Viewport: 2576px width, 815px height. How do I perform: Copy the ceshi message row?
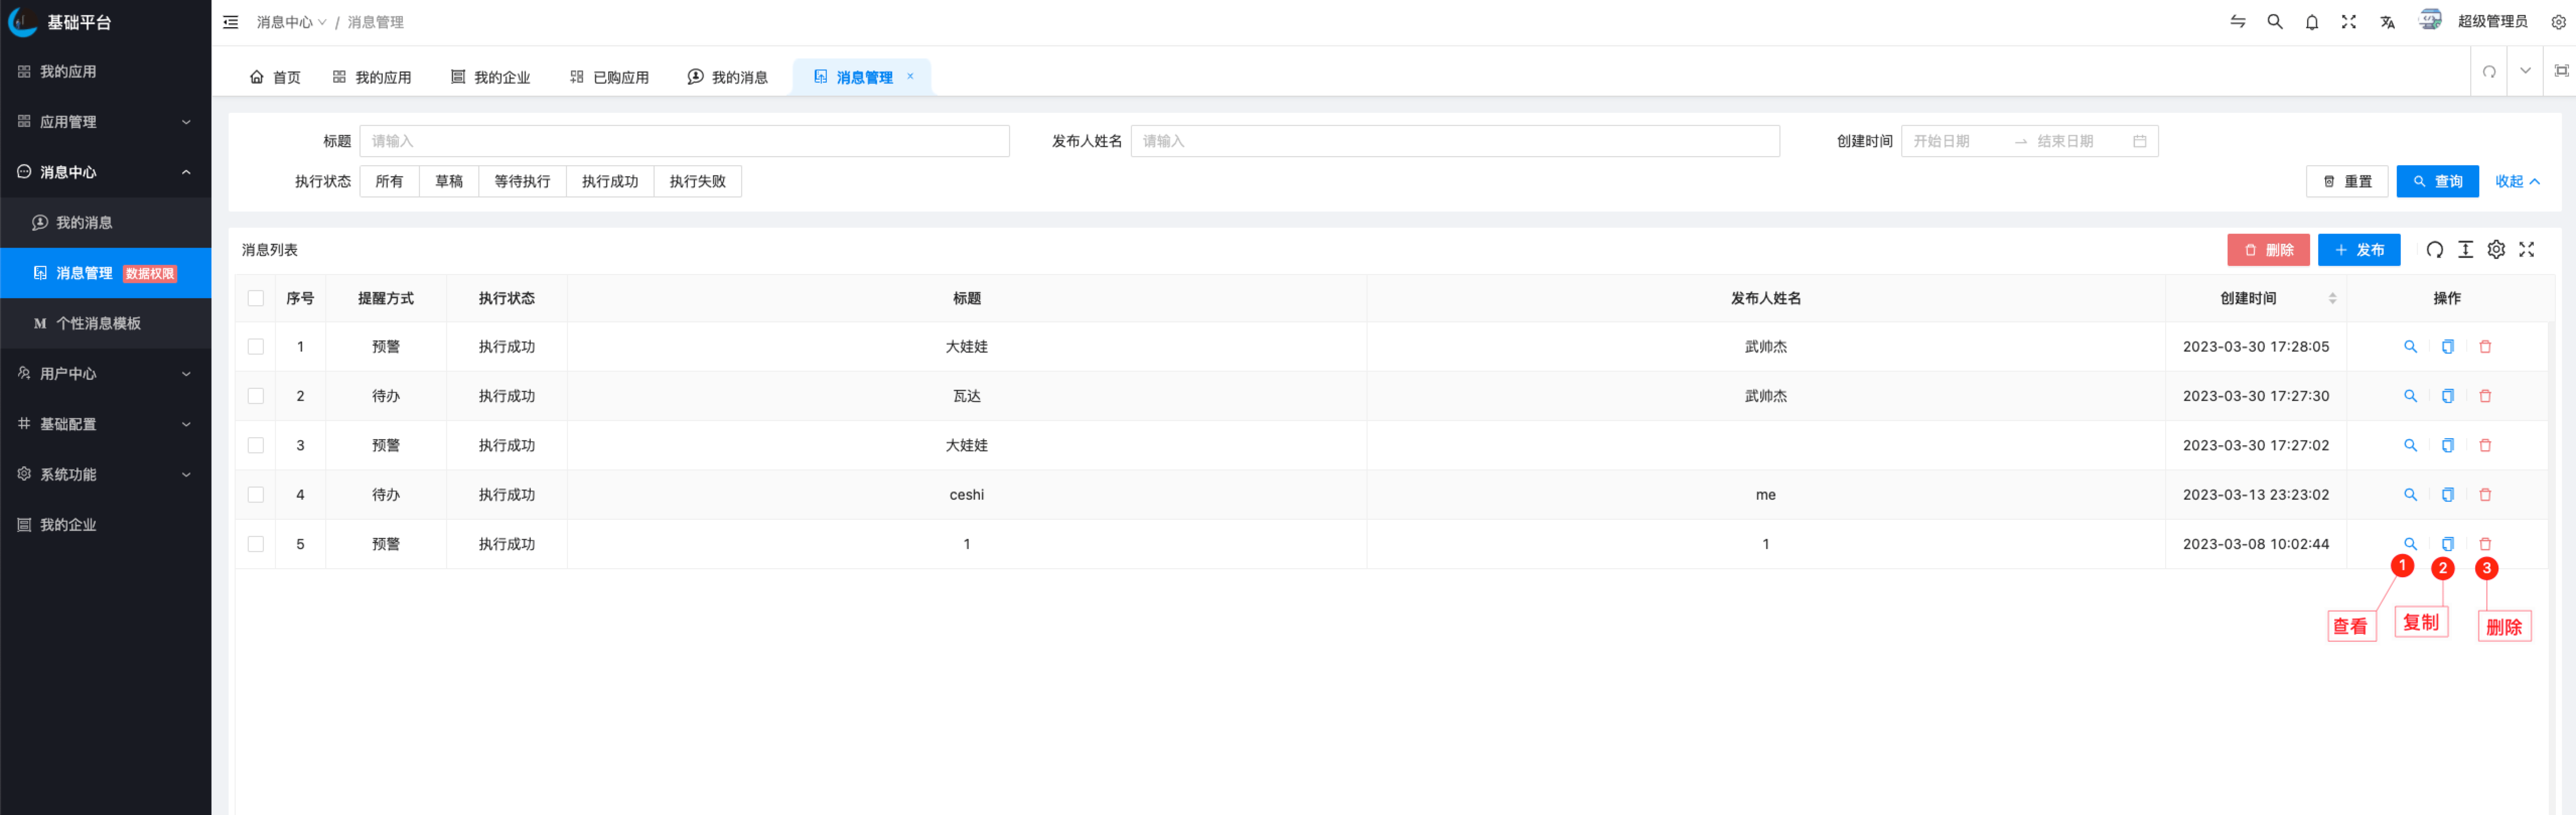[x=2447, y=495]
